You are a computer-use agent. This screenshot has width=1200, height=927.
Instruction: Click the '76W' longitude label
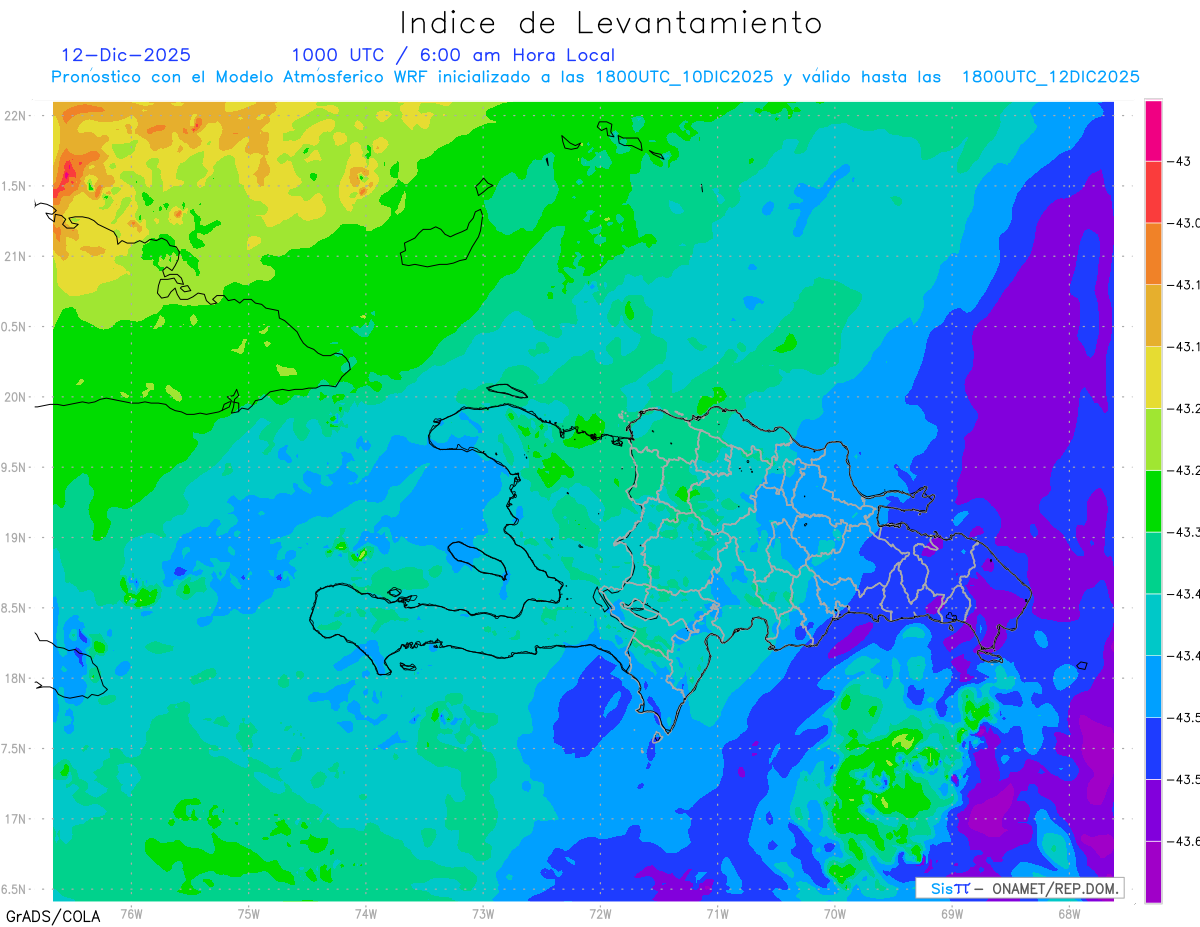pyautogui.click(x=132, y=914)
